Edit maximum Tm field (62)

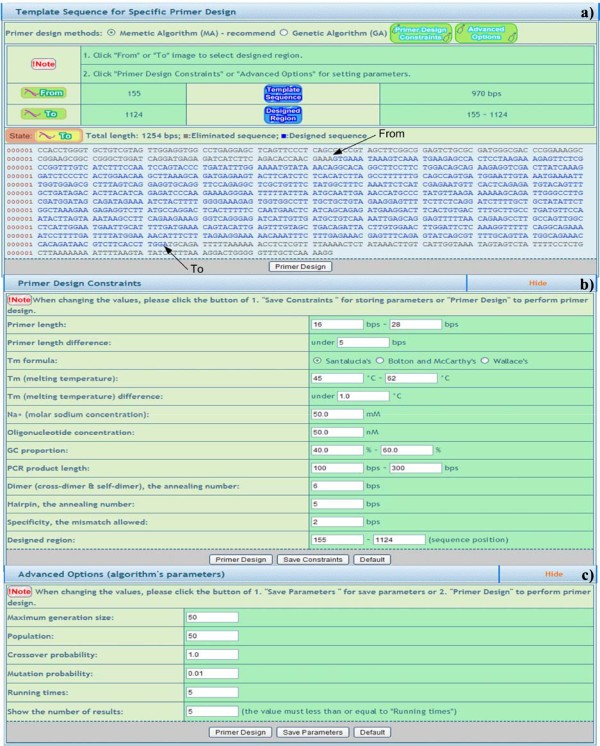411,378
